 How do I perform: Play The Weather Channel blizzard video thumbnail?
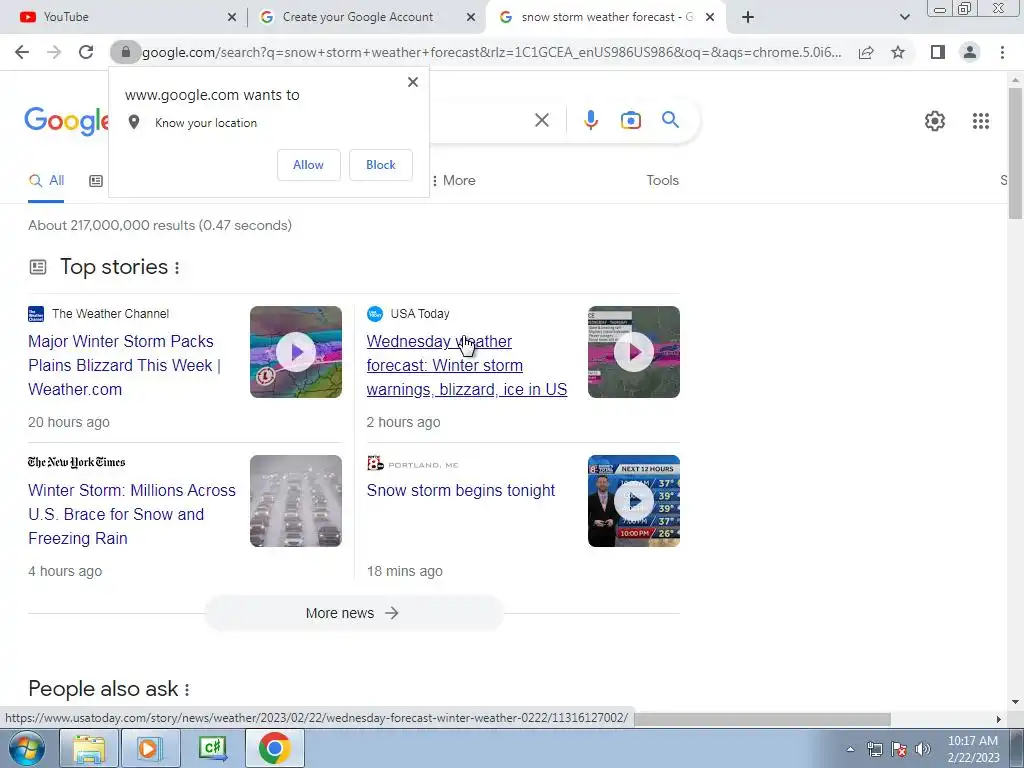click(296, 352)
